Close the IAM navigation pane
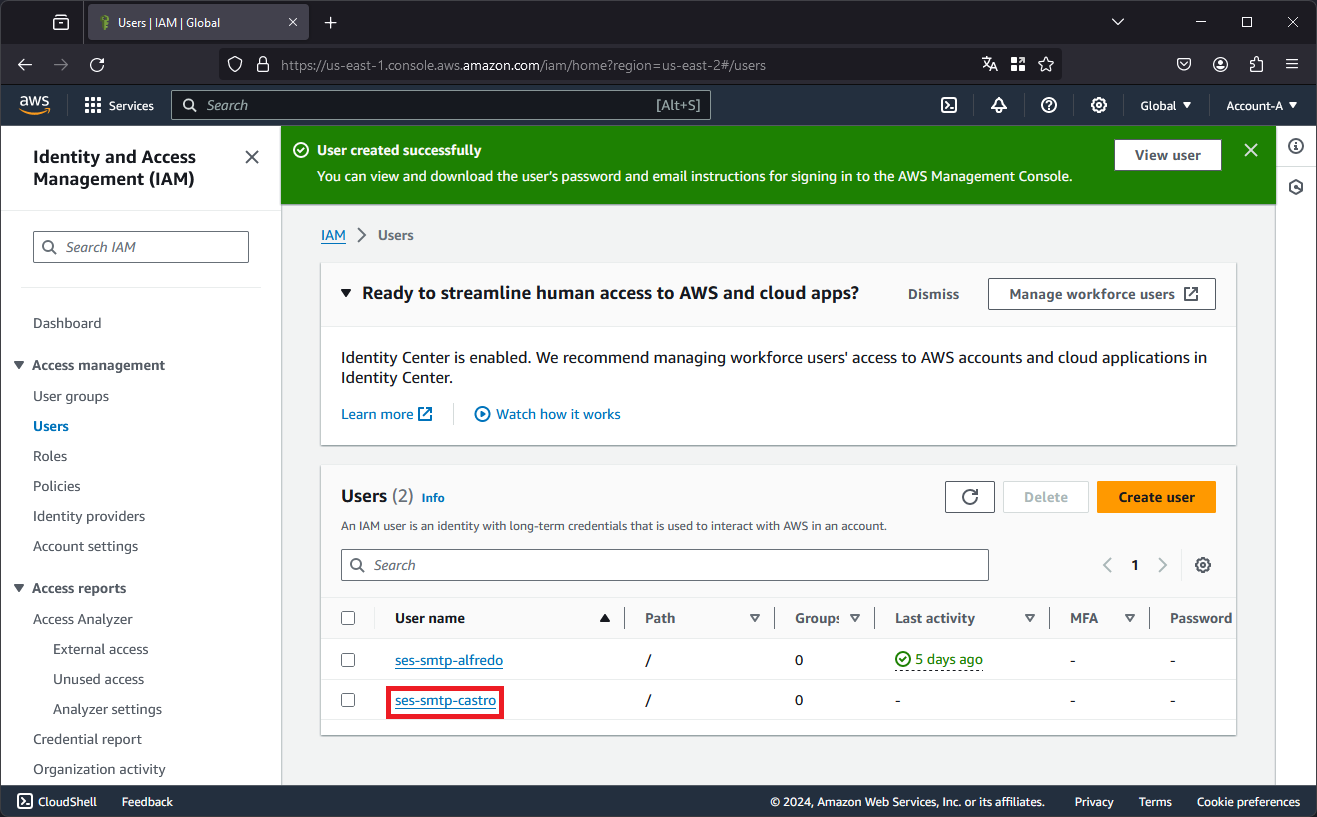Image resolution: width=1317 pixels, height=817 pixels. (x=252, y=157)
